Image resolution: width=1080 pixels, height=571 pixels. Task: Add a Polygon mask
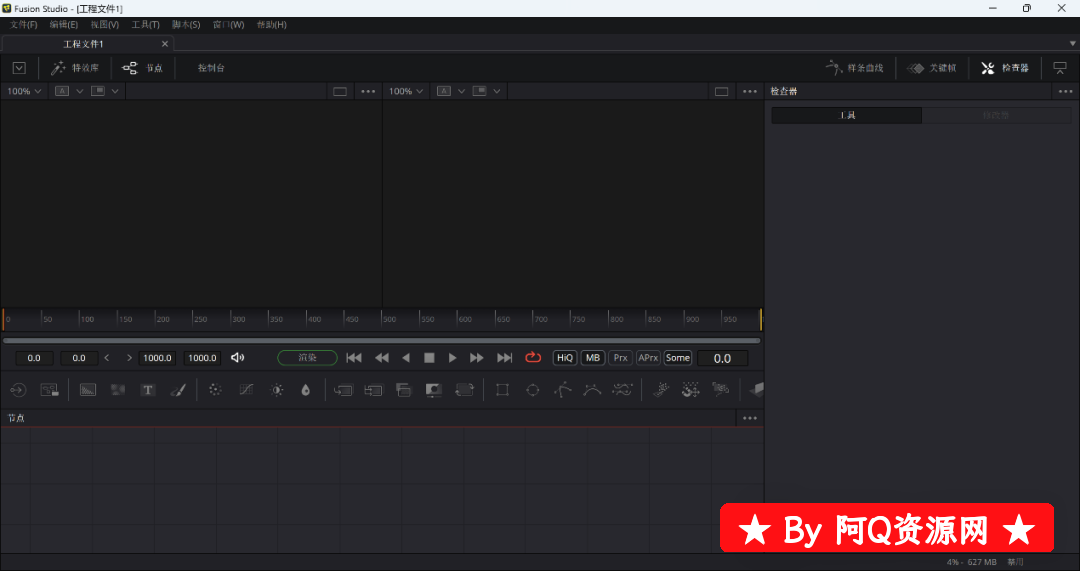(x=563, y=390)
